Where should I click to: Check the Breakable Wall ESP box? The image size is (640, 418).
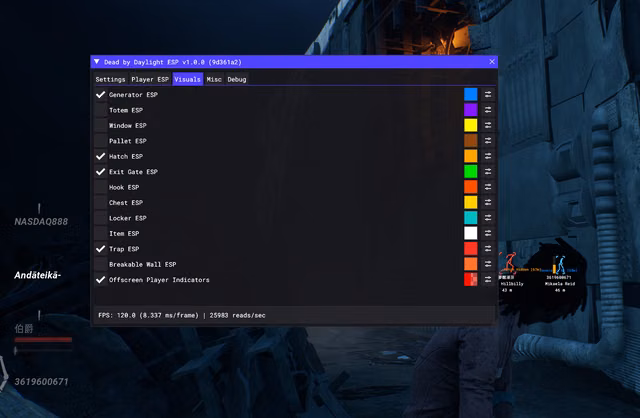[100, 264]
